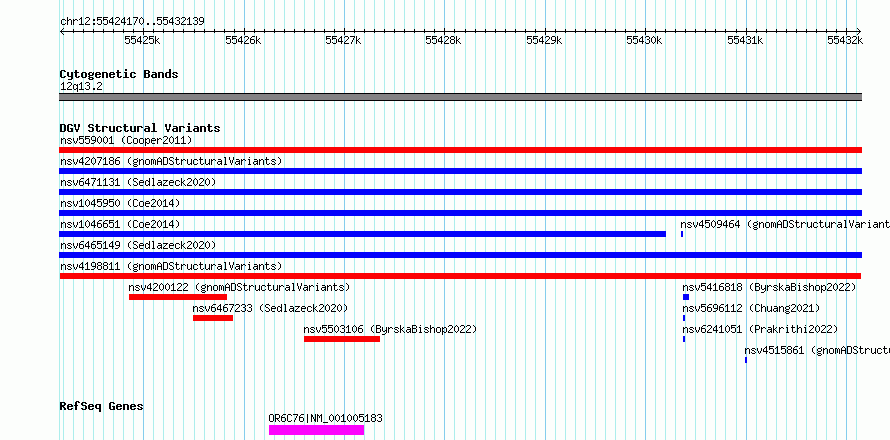Click the magenta OR6C76 gene bar
The image size is (890, 440).
(316, 430)
